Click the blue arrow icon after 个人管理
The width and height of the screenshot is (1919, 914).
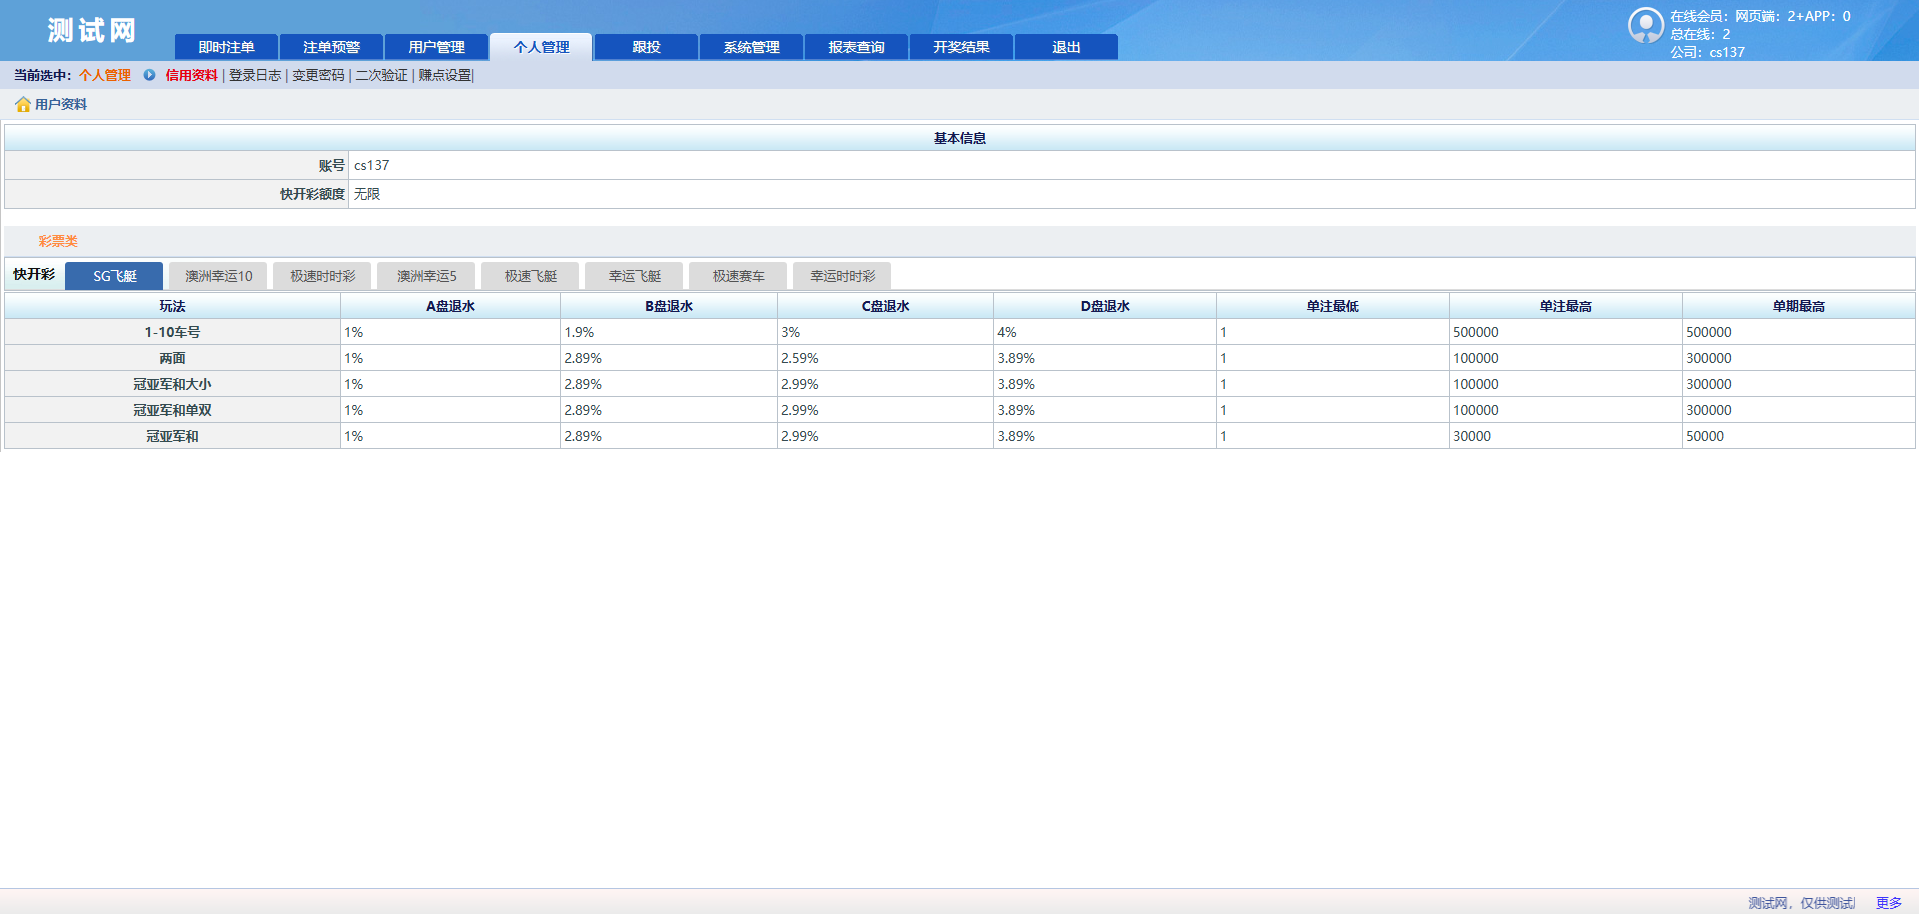[x=149, y=75]
